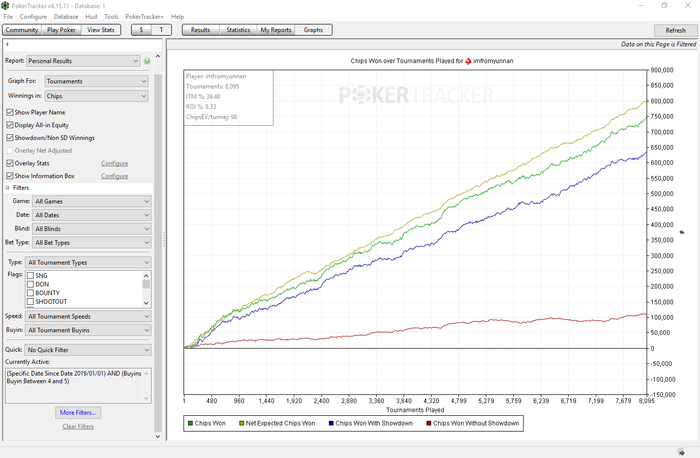Open the My Reports tab

[276, 30]
